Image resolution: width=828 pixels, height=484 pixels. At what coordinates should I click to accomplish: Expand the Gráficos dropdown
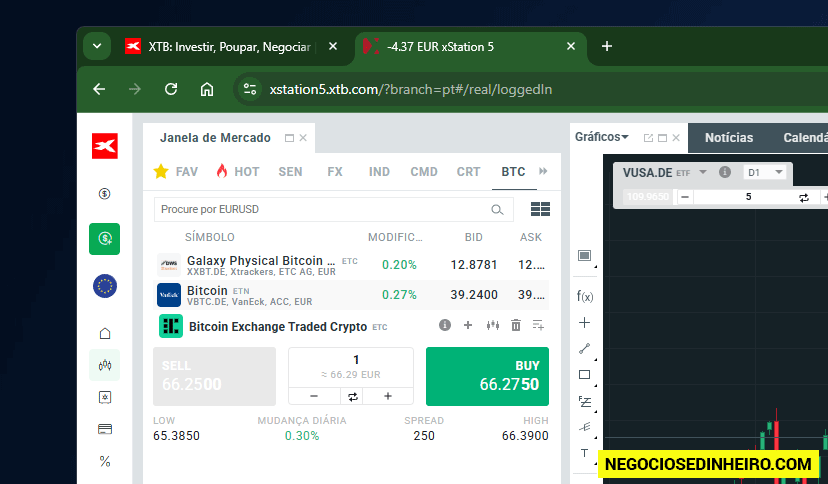(625, 137)
